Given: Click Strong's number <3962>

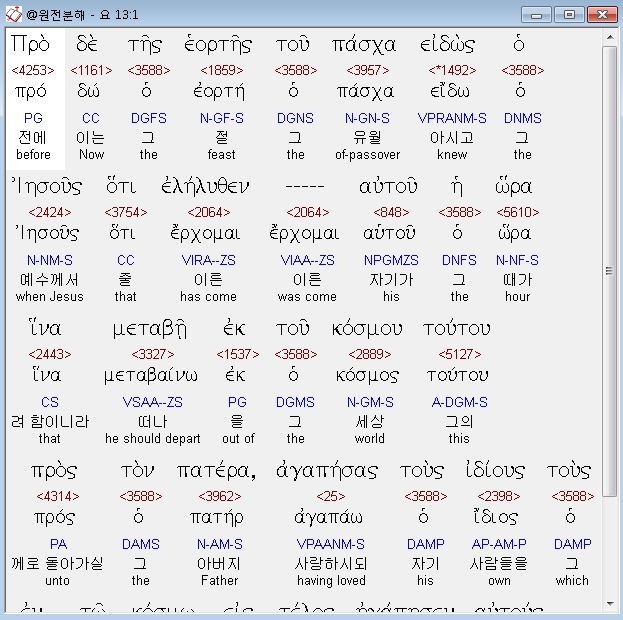Looking at the screenshot, I should click(220, 496).
